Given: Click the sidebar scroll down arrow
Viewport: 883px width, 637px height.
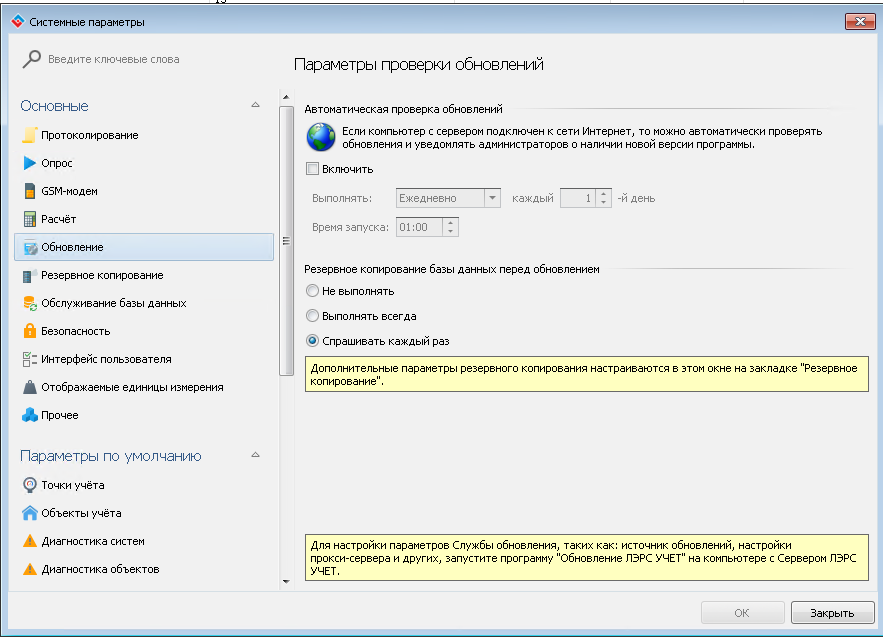Looking at the screenshot, I should (286, 581).
